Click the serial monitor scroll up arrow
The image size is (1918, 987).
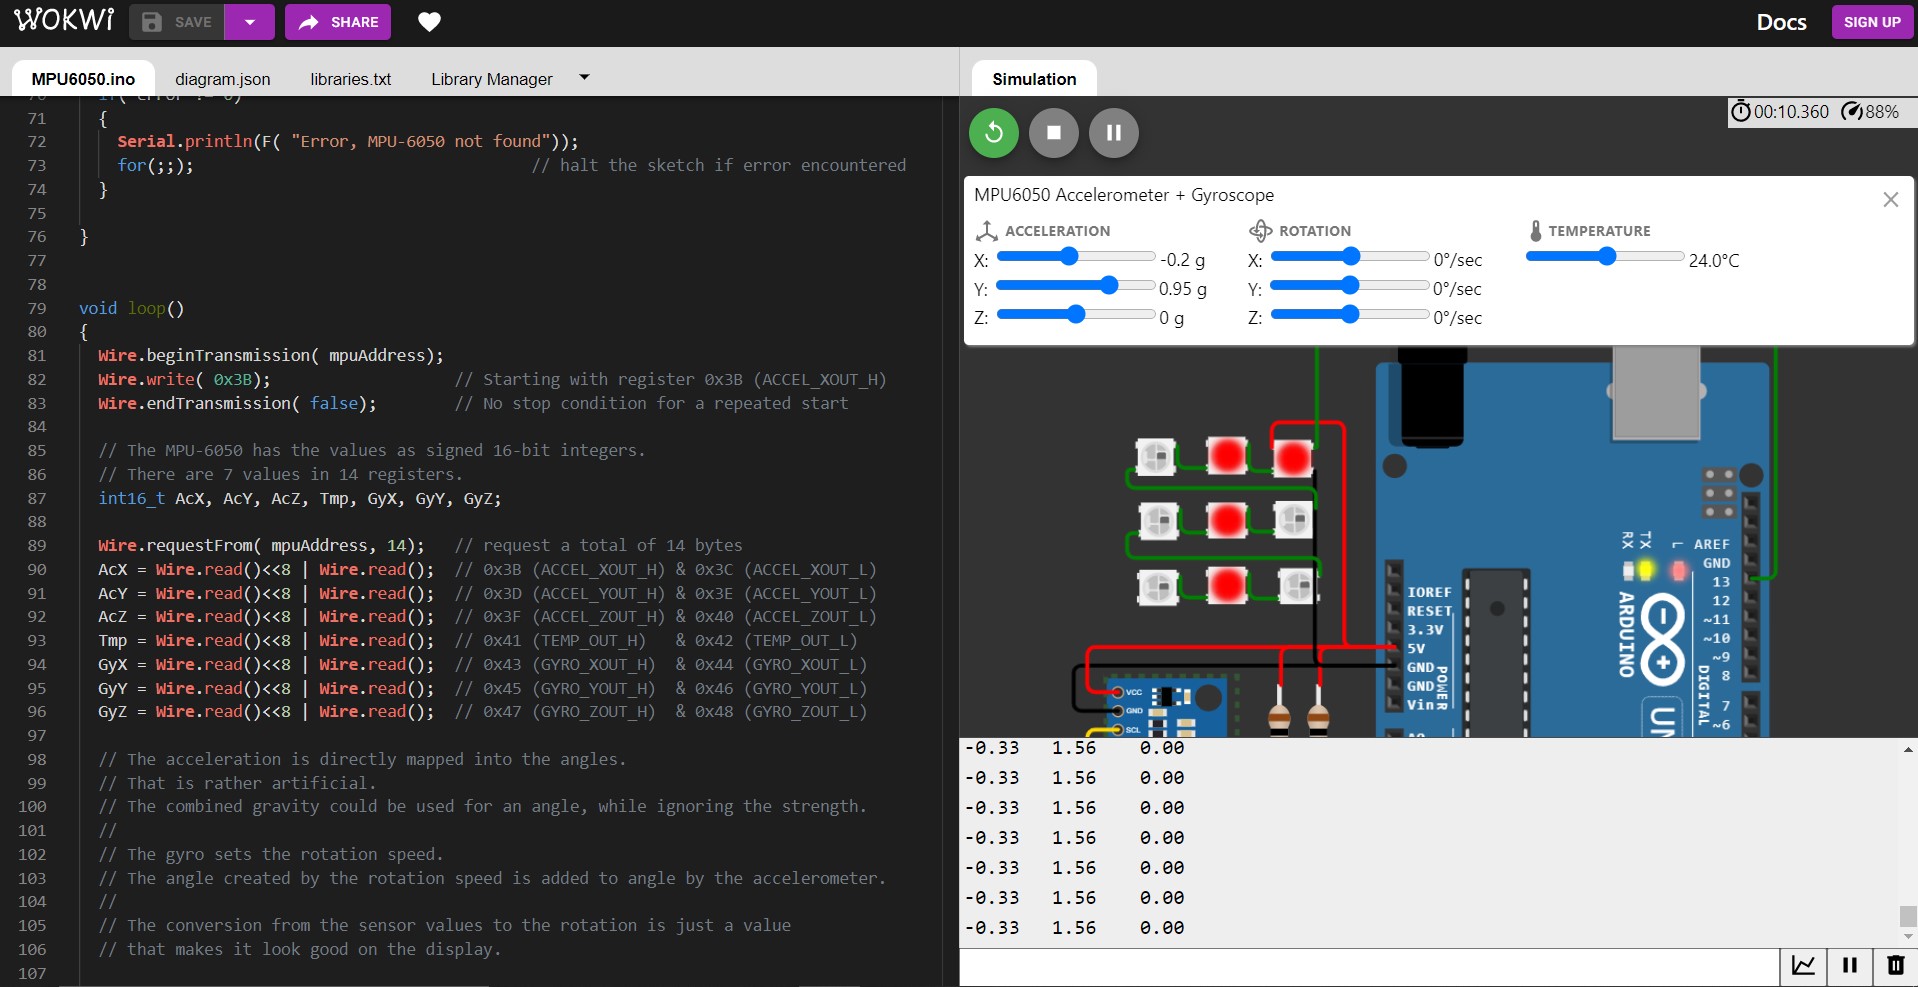click(x=1908, y=749)
